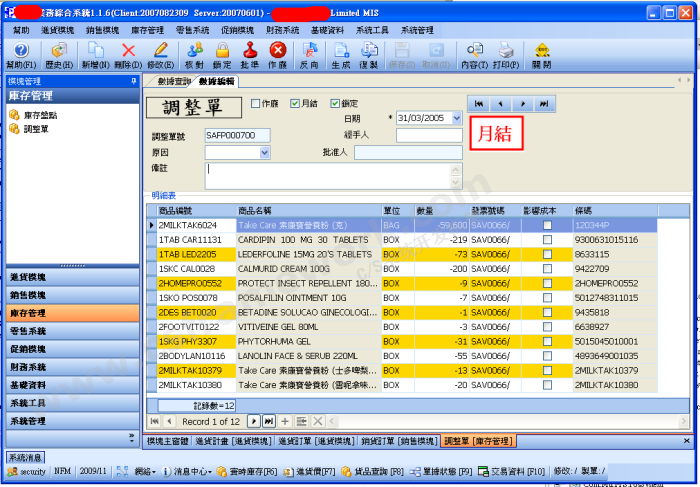Click the 備註 remarks text field
Viewport: 700px width, 487px height.
[x=333, y=175]
